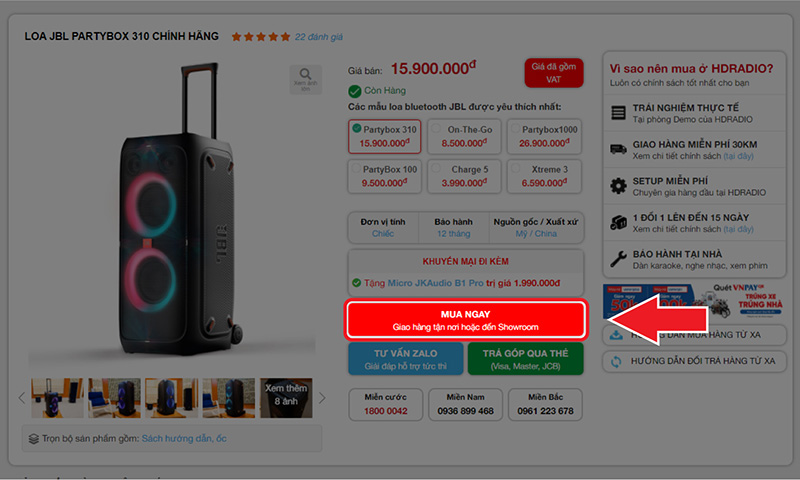Open the Xem thêm 8 ảnh thumbnail
Image resolution: width=800 pixels, height=480 pixels.
286,398
